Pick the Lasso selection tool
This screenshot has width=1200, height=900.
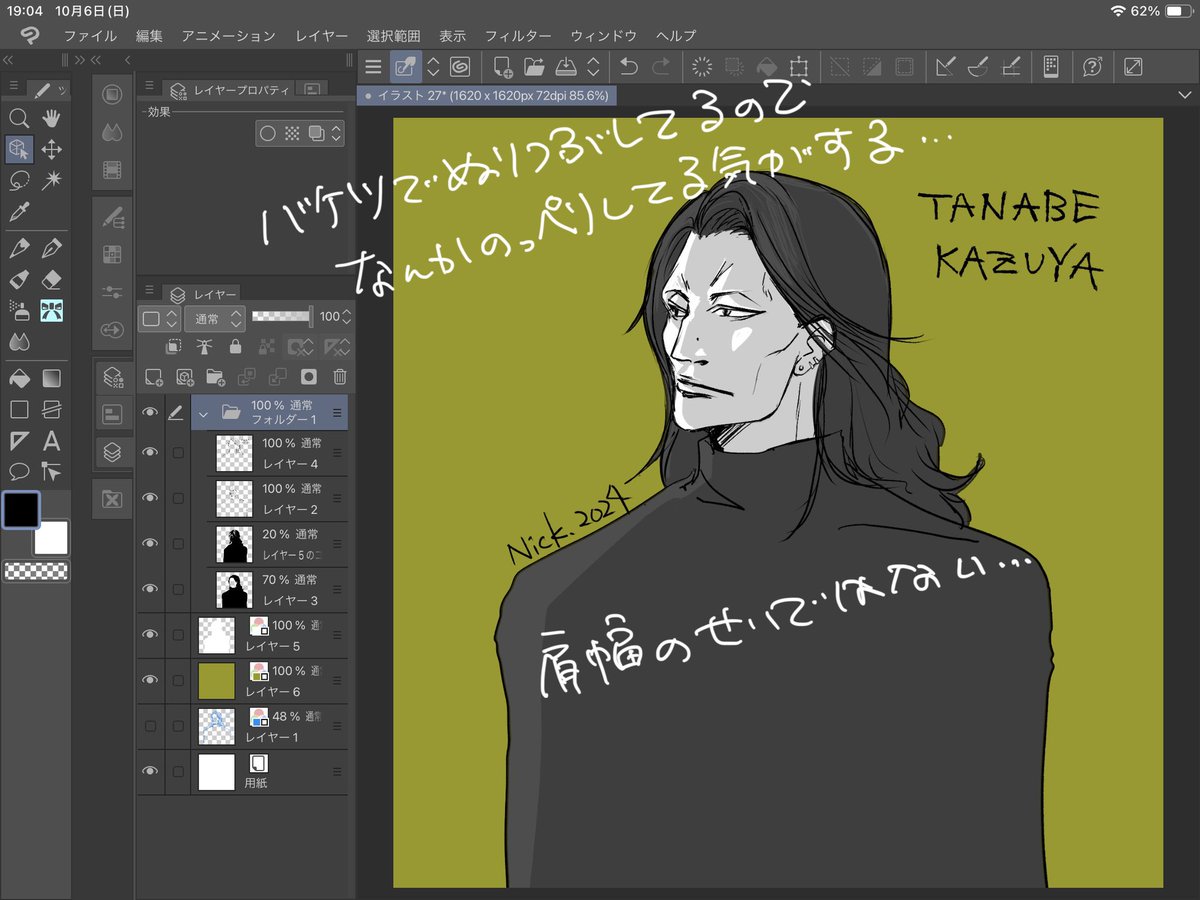click(18, 181)
